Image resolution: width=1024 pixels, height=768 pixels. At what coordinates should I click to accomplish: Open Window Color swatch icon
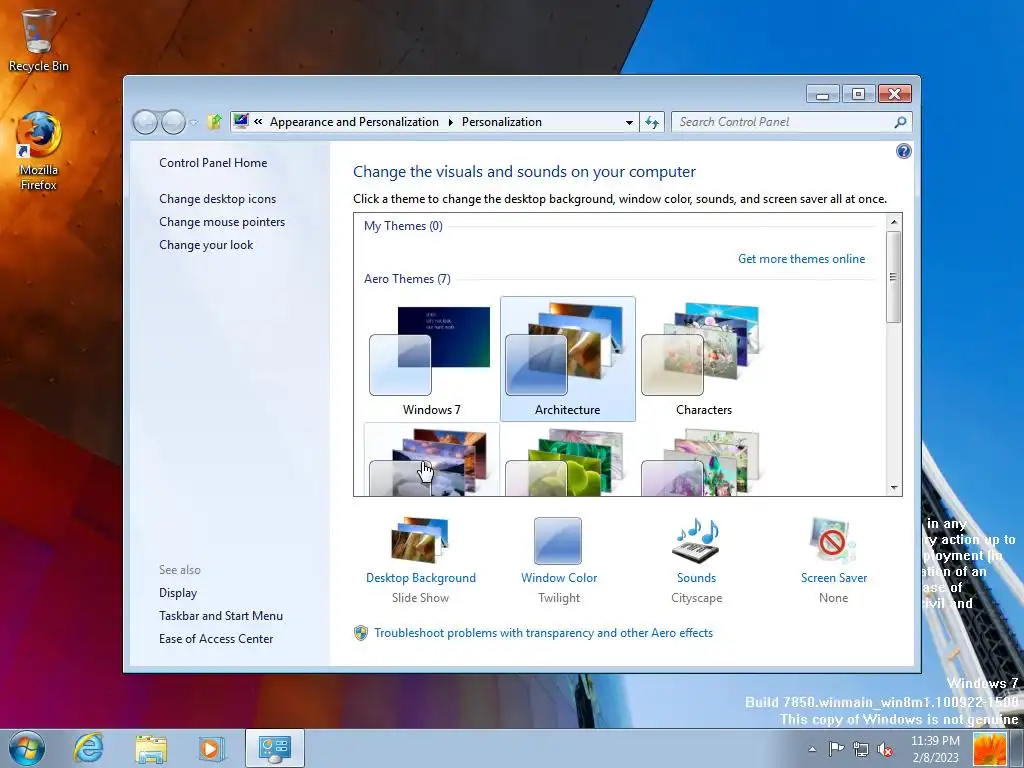558,540
